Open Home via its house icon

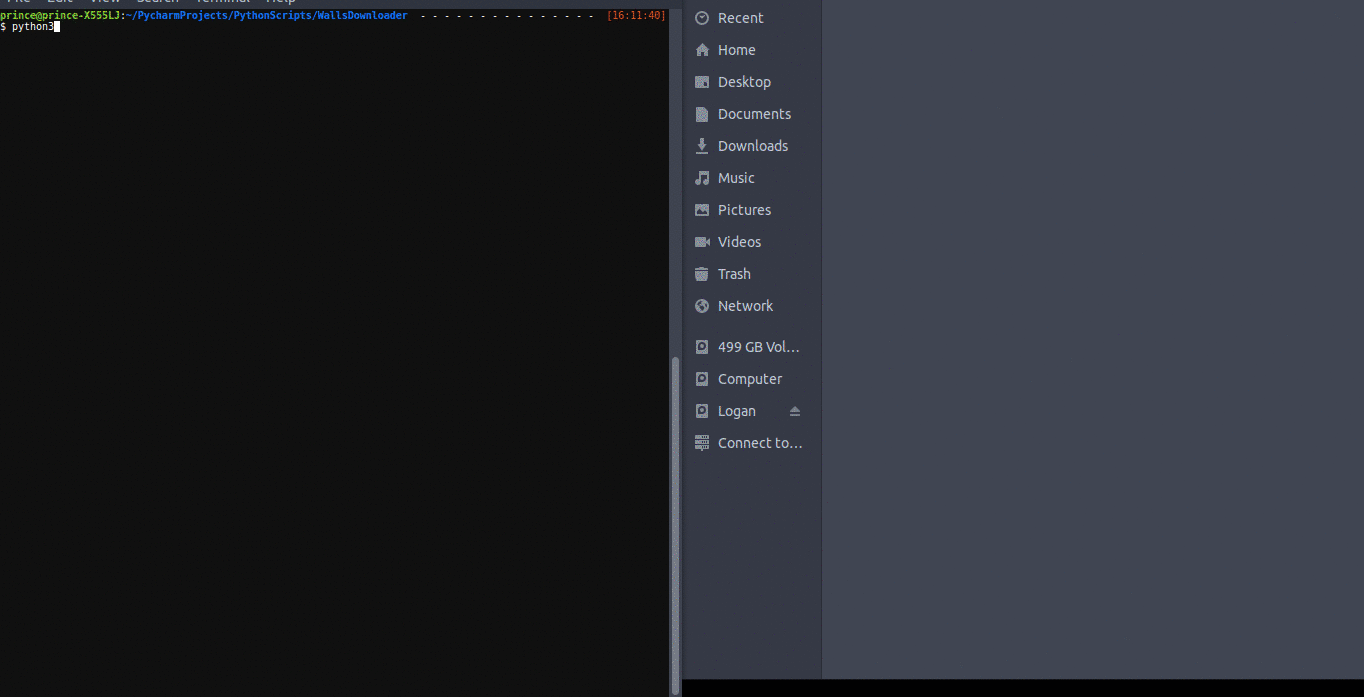click(702, 50)
